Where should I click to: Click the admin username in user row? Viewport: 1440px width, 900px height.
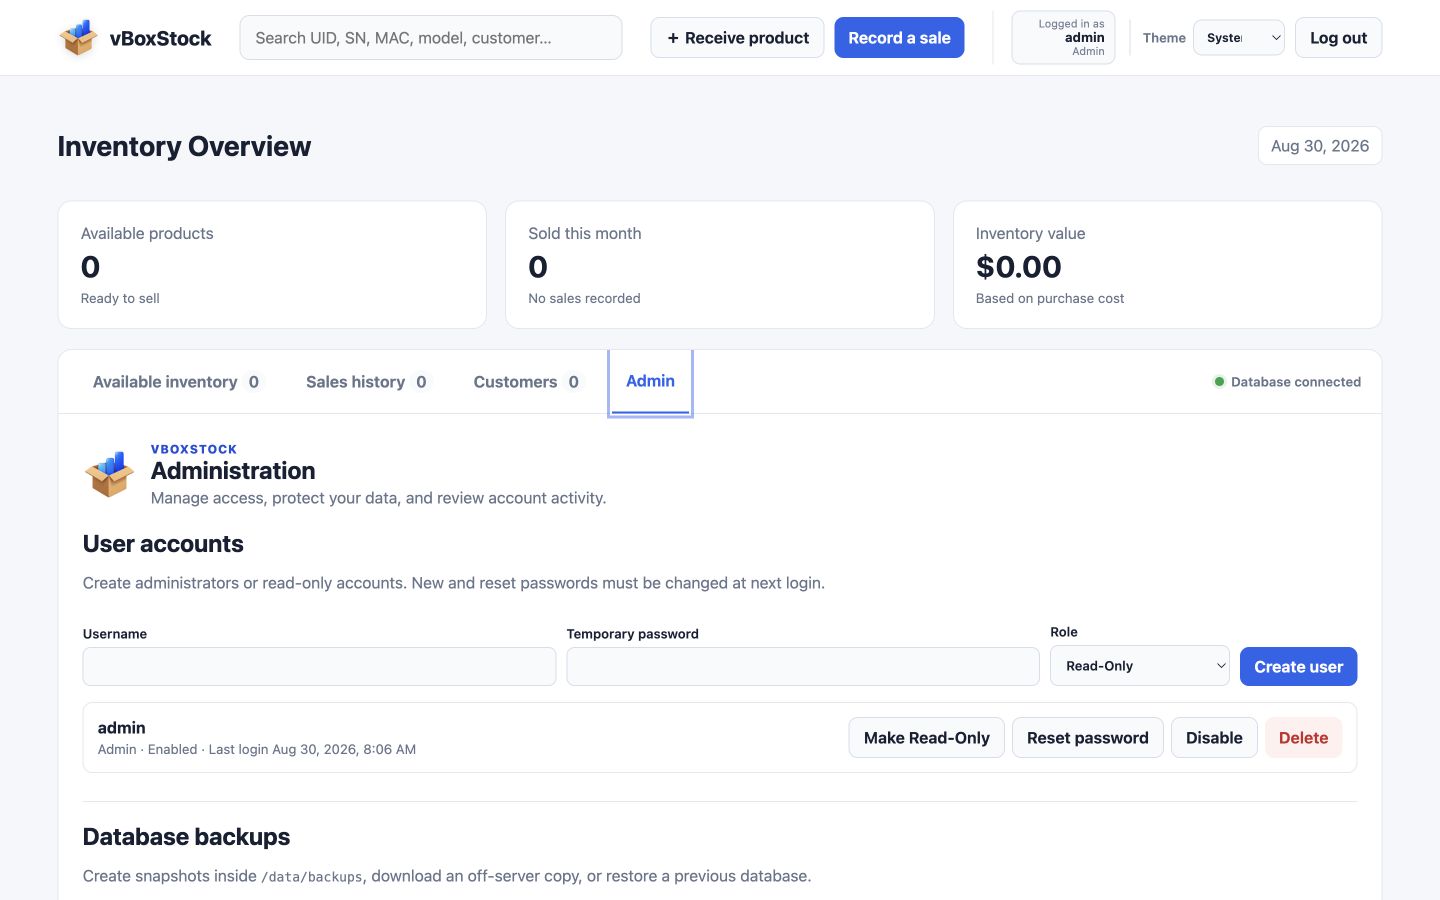(x=121, y=728)
